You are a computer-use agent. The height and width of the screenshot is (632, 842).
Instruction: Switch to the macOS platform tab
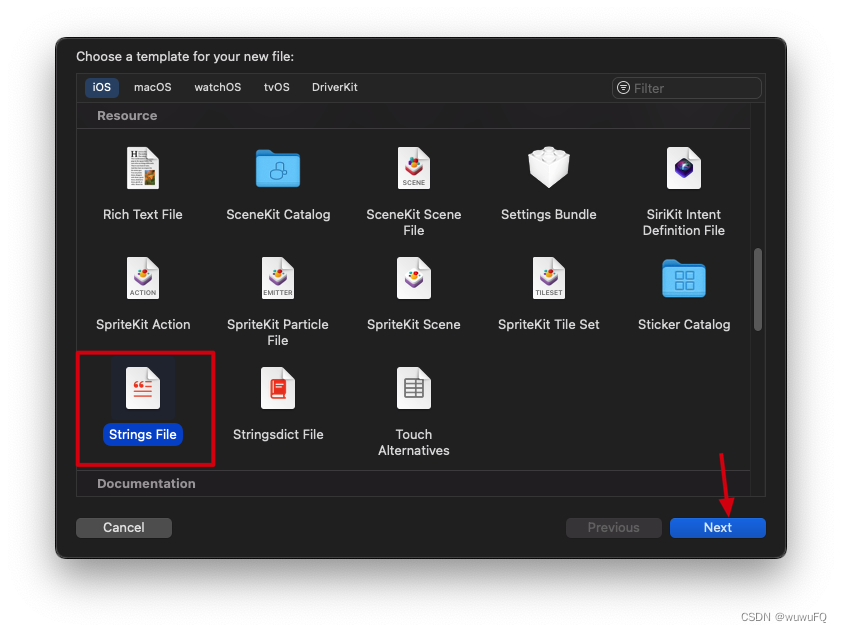(153, 88)
